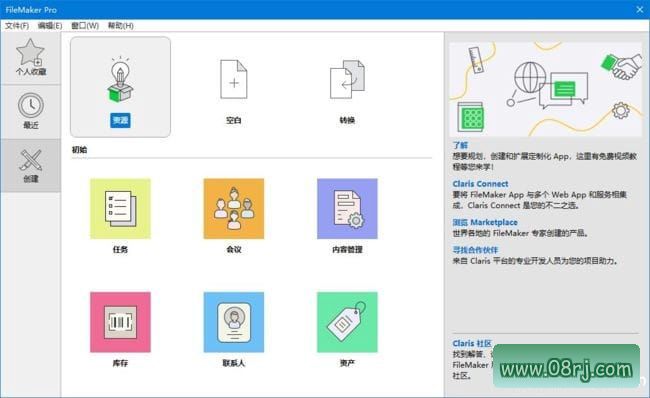The image size is (650, 398).
Task: Pick the 会议 meetings starter template
Action: [x=234, y=209]
